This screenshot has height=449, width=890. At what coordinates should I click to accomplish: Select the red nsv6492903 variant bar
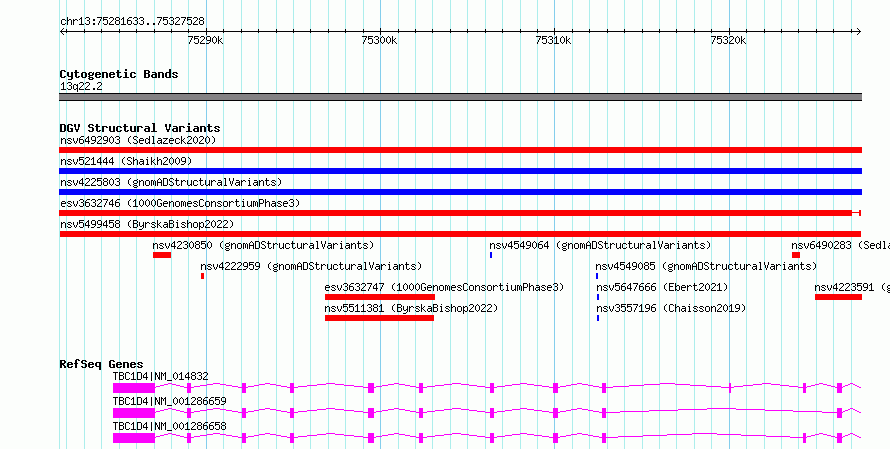tap(460, 150)
